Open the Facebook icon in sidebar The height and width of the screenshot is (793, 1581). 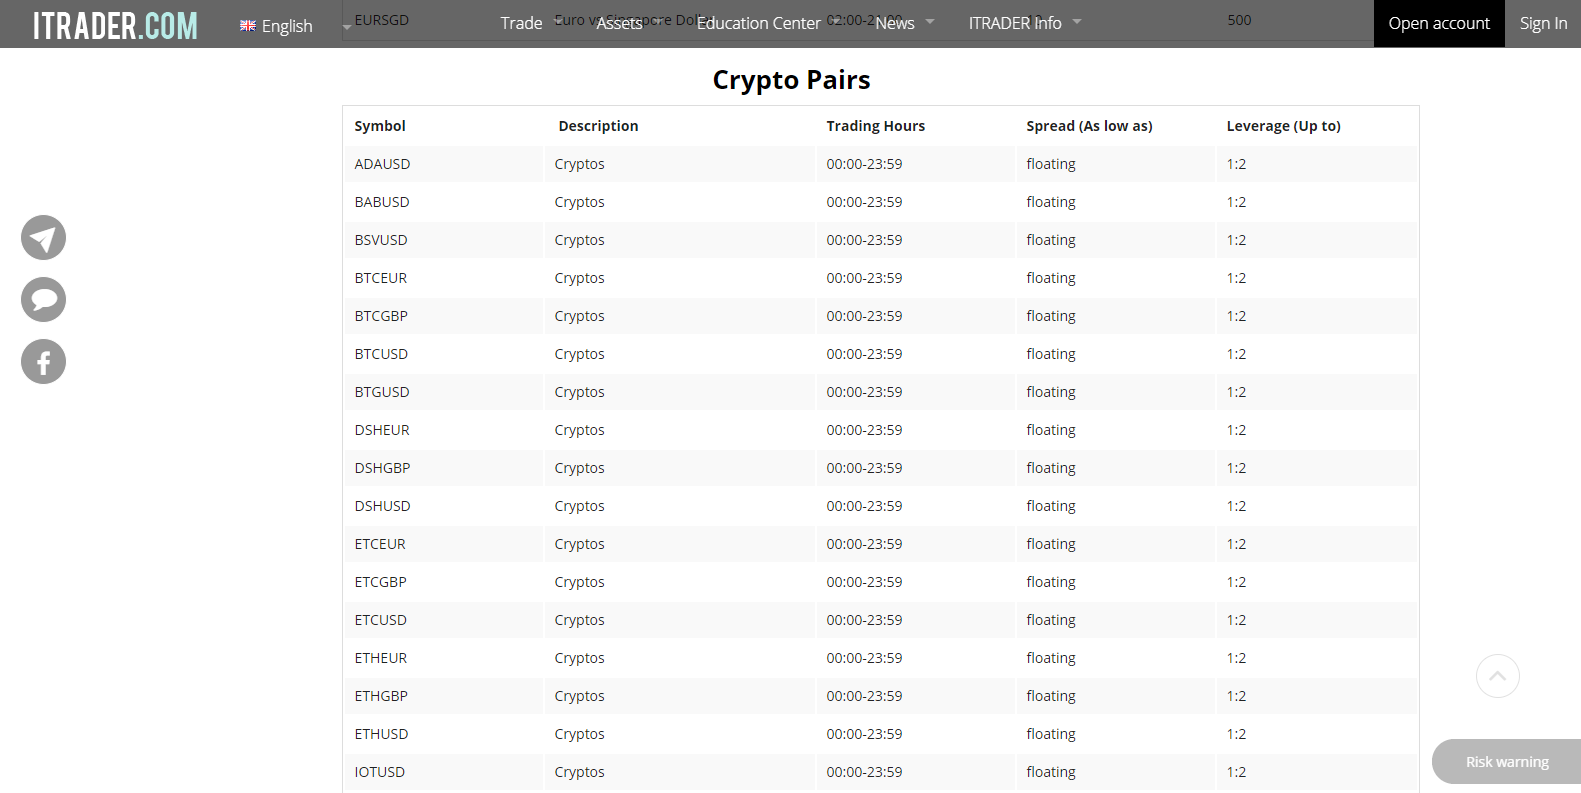[x=43, y=362]
